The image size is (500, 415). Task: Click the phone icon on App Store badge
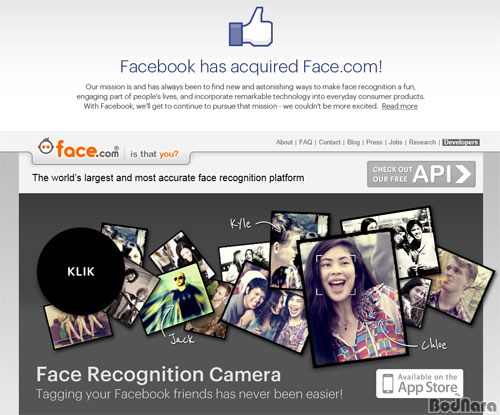pyautogui.click(x=388, y=383)
